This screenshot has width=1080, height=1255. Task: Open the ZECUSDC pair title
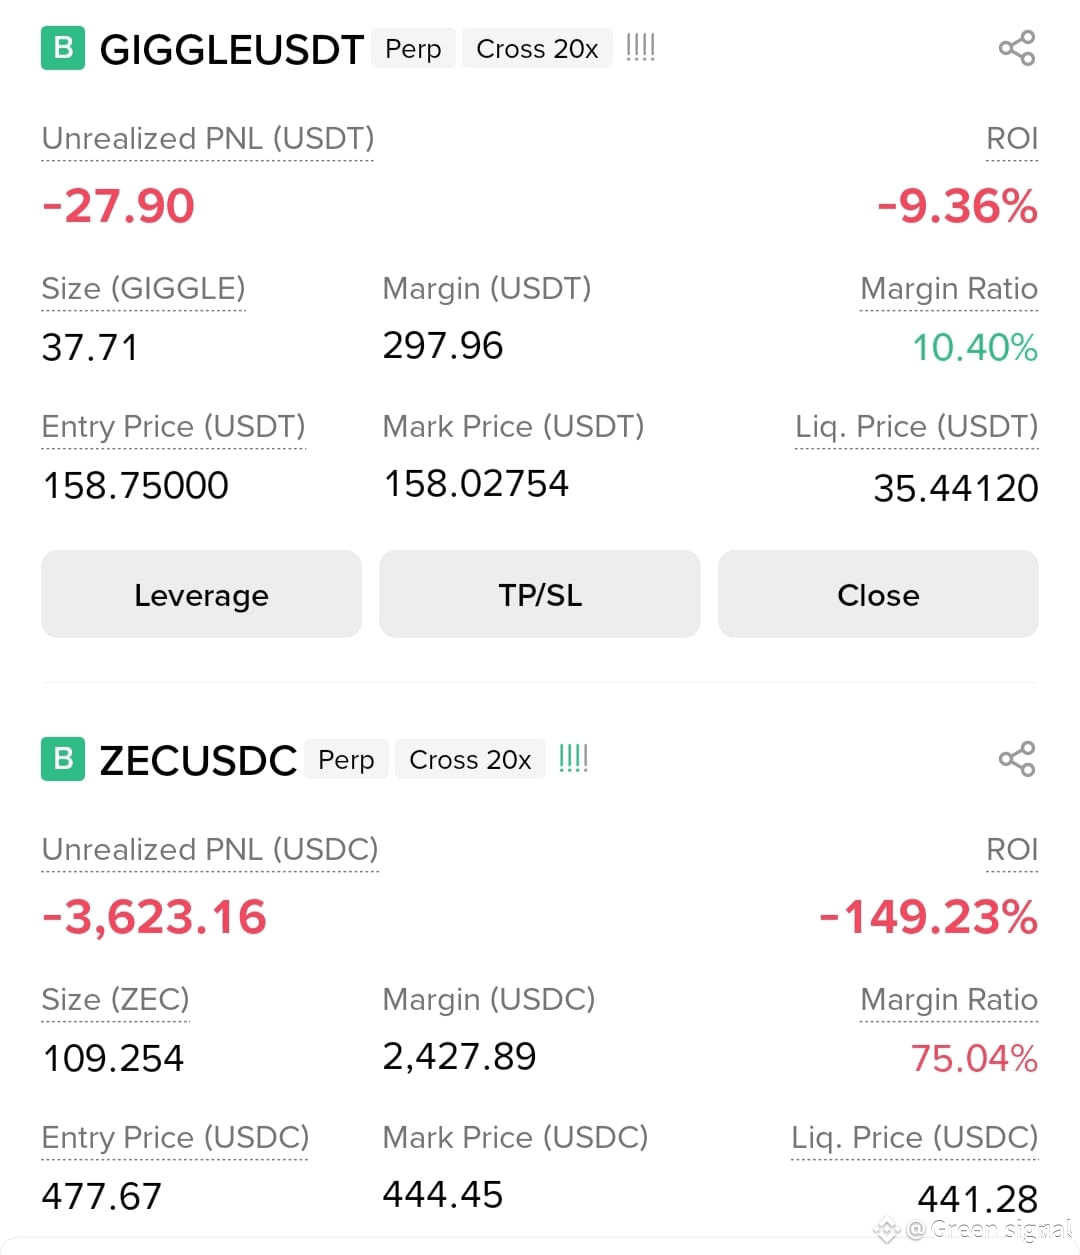[x=198, y=760]
